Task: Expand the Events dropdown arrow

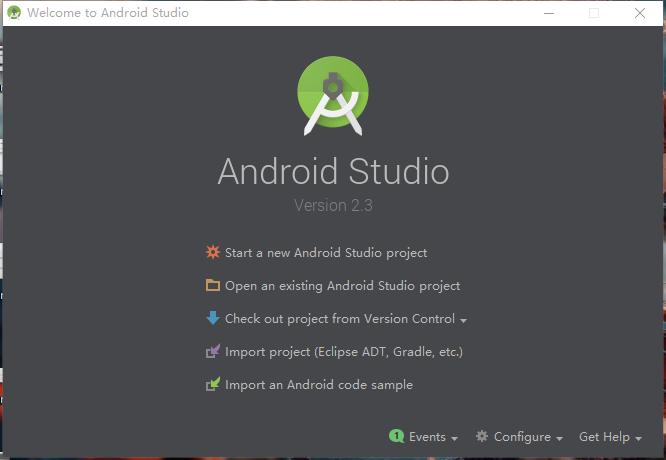Action: coord(455,438)
